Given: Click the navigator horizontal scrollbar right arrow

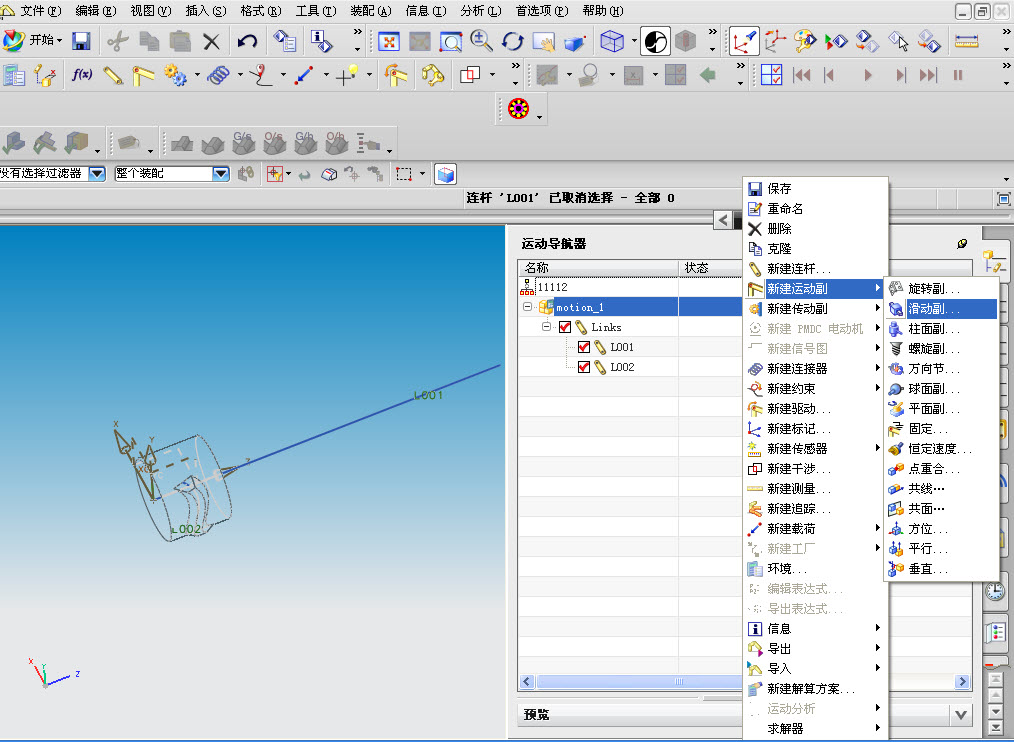Looking at the screenshot, I should click(962, 681).
